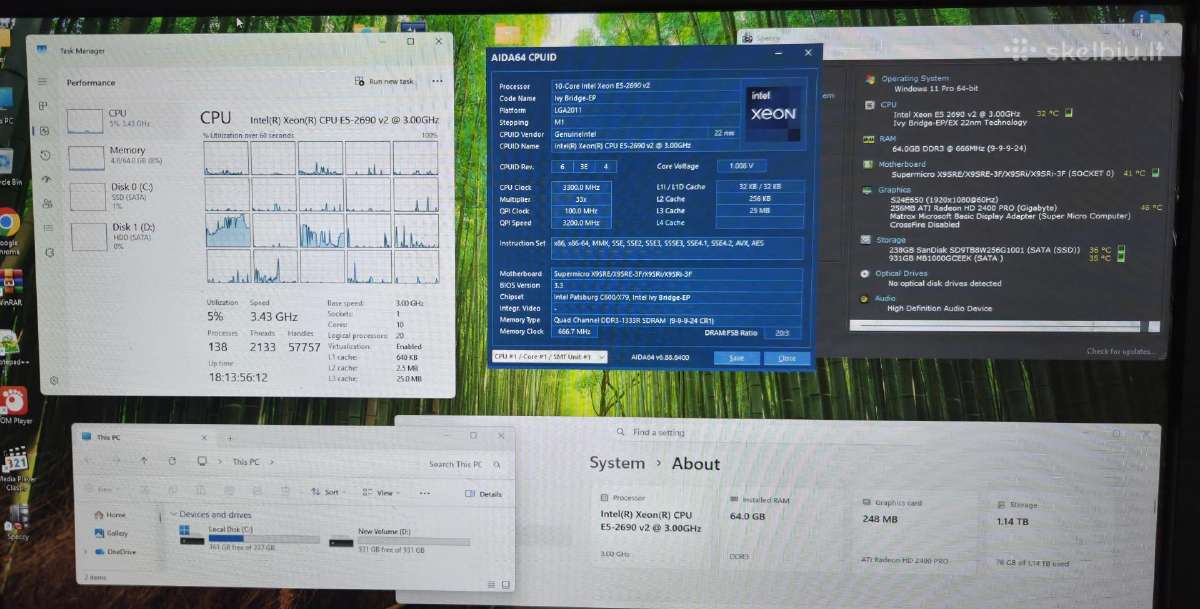Click Close button in AIDA64 CPUID
The image size is (1200, 609).
787,358
